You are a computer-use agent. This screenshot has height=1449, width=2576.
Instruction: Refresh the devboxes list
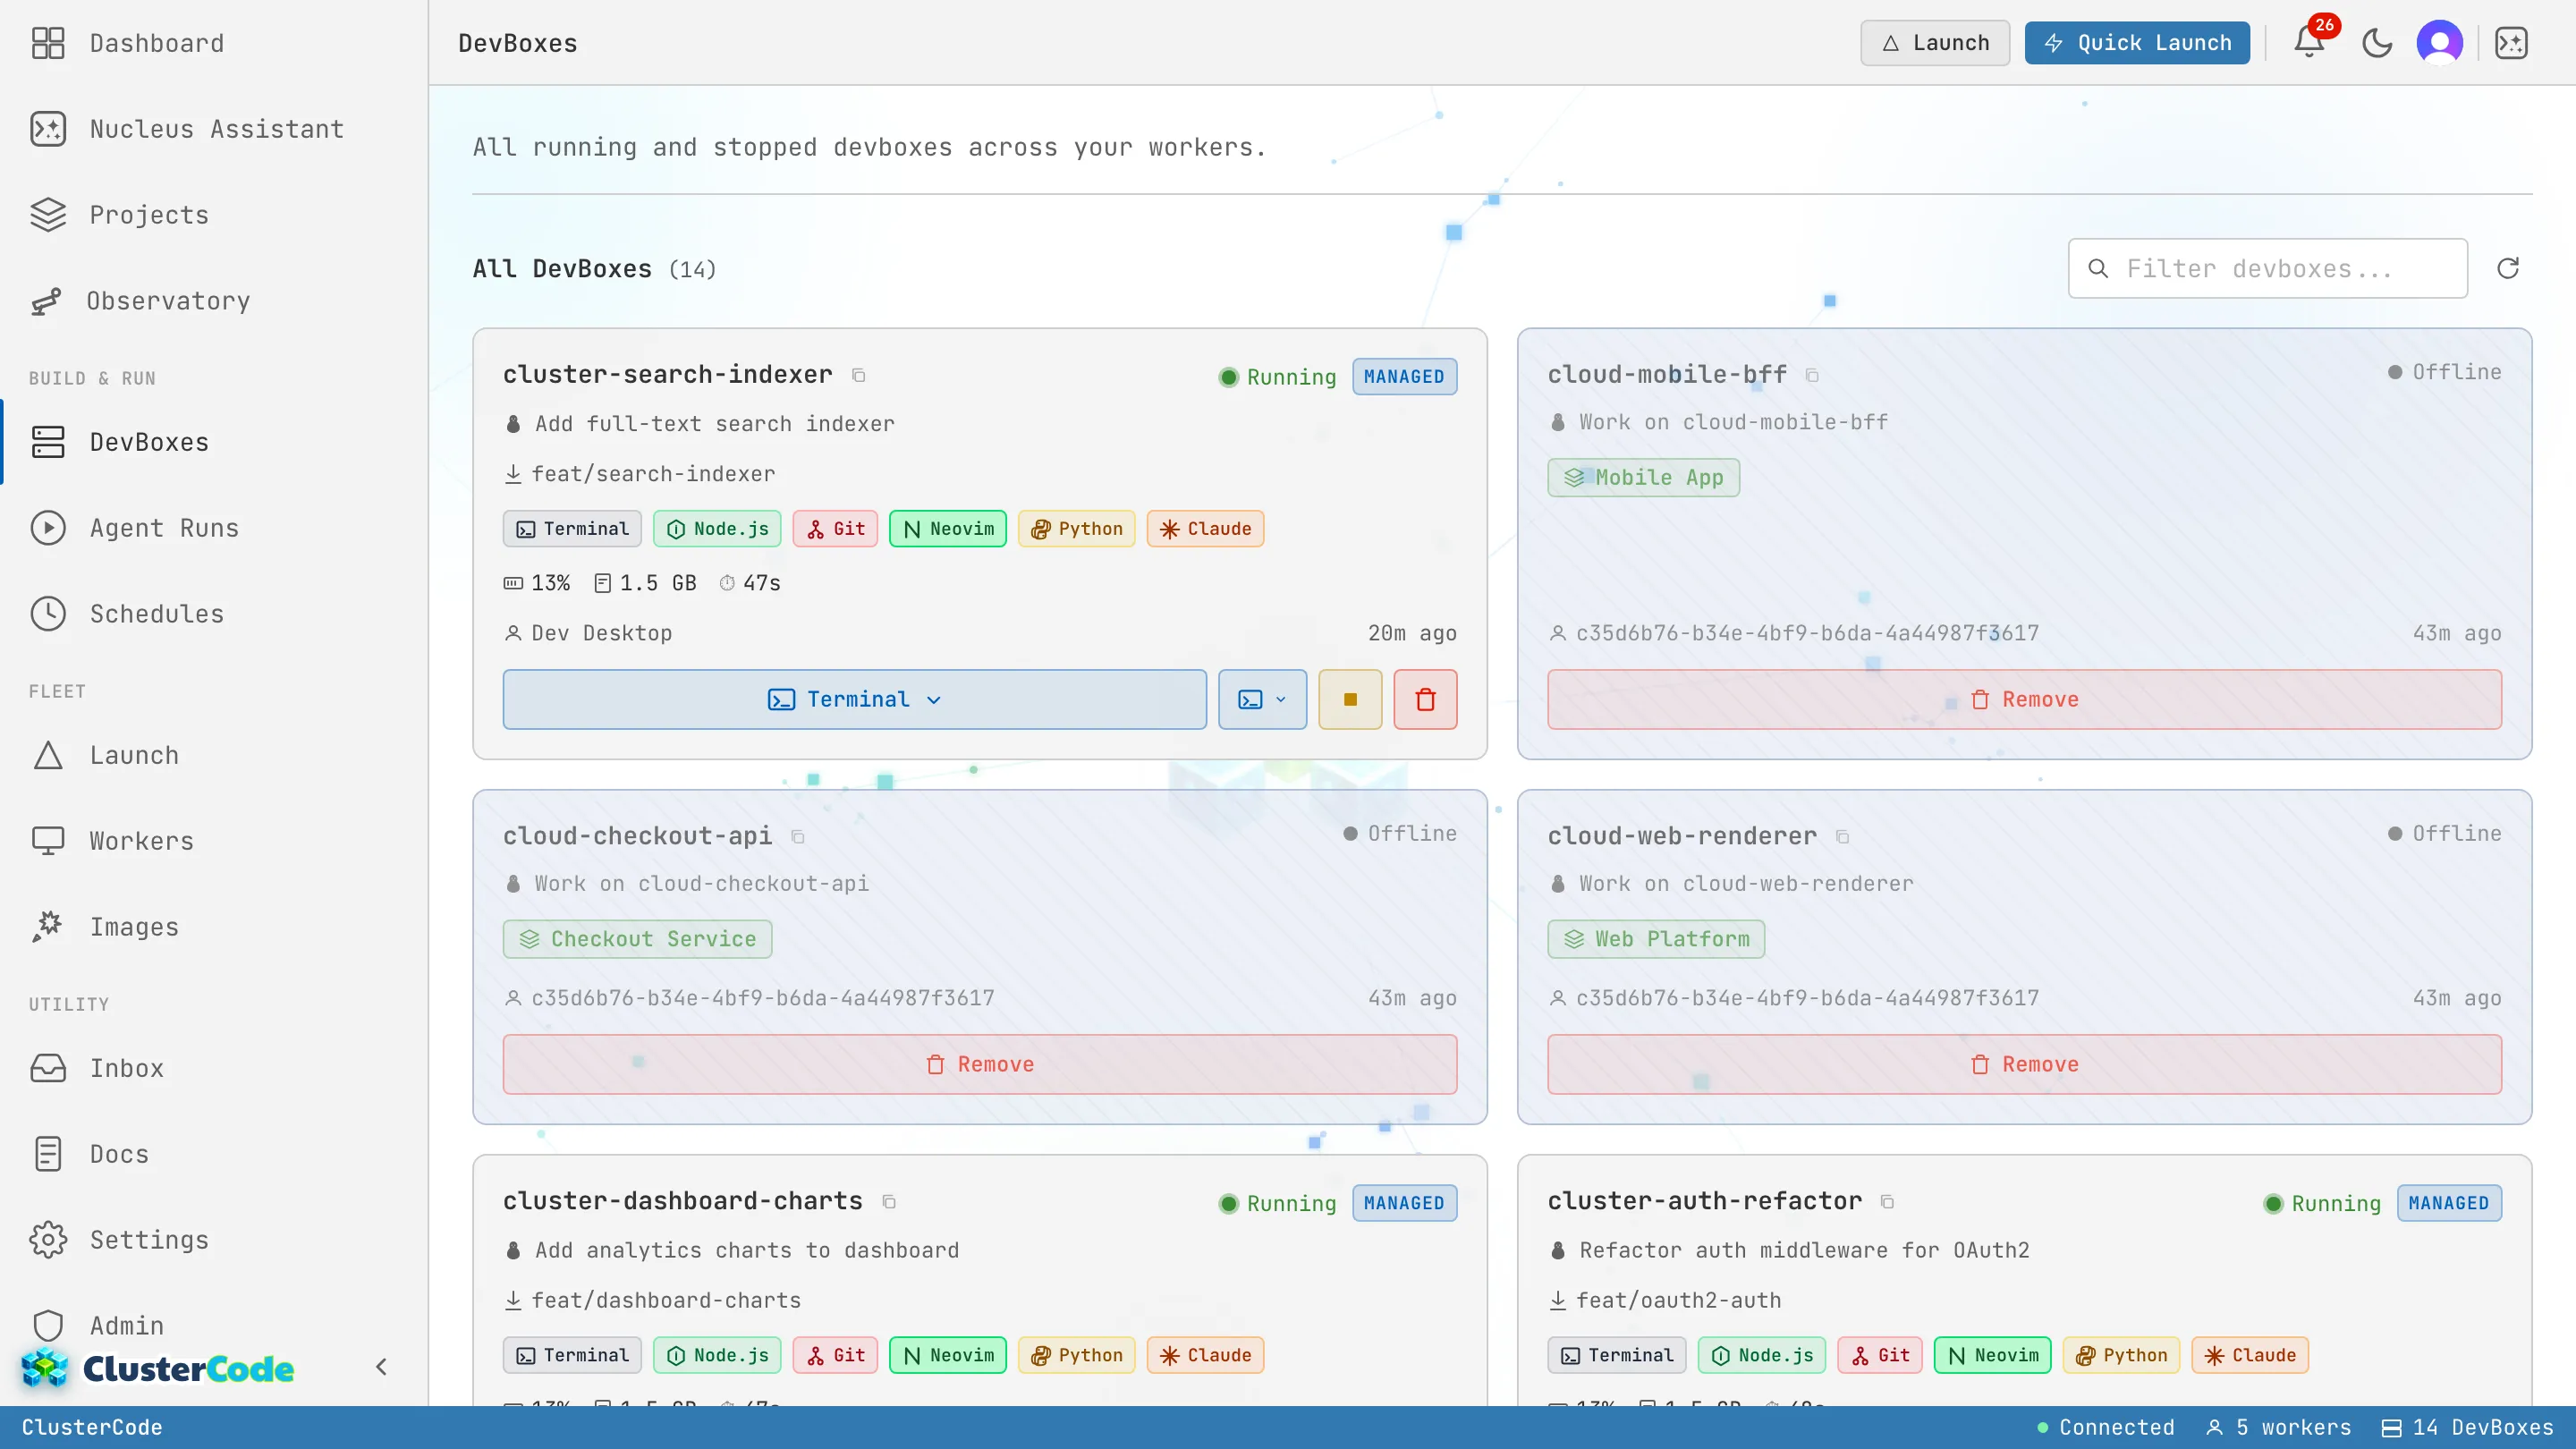pos(2508,268)
